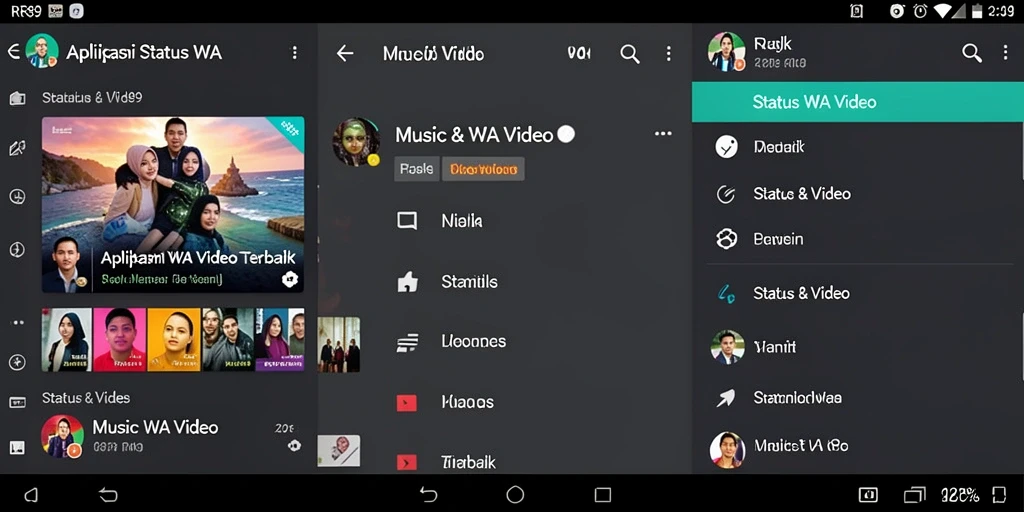Open three-dot menu beside Apliipasni Status WA
This screenshot has width=1024, height=512.
pos(295,53)
